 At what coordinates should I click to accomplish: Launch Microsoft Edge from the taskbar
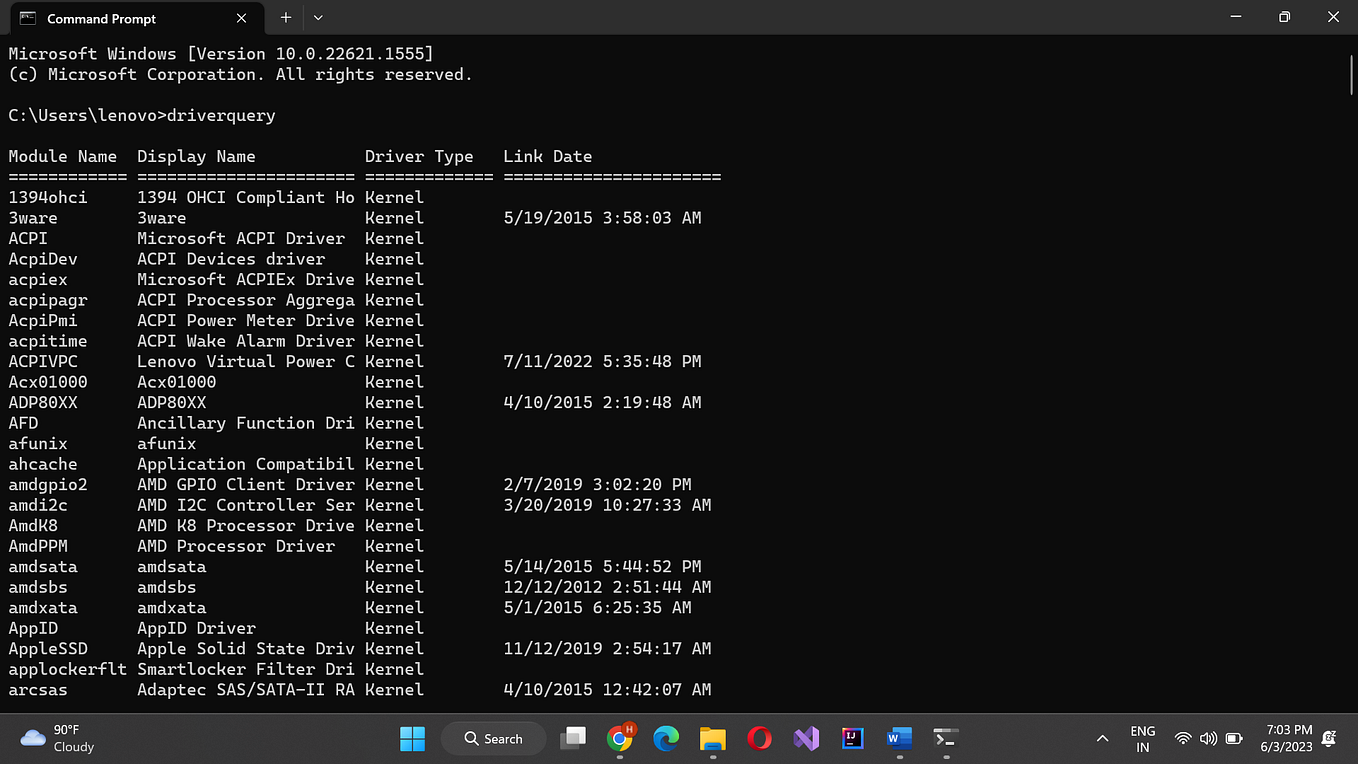(666, 738)
